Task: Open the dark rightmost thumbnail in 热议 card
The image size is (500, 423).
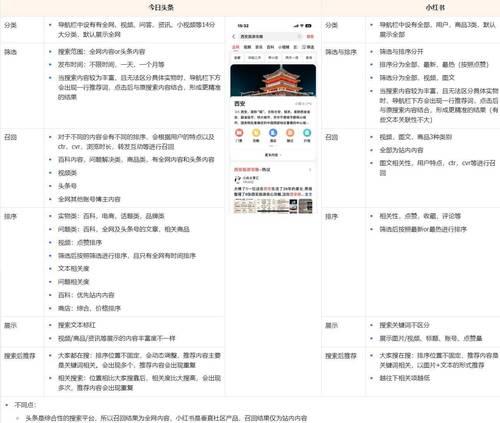Action: [x=305, y=206]
